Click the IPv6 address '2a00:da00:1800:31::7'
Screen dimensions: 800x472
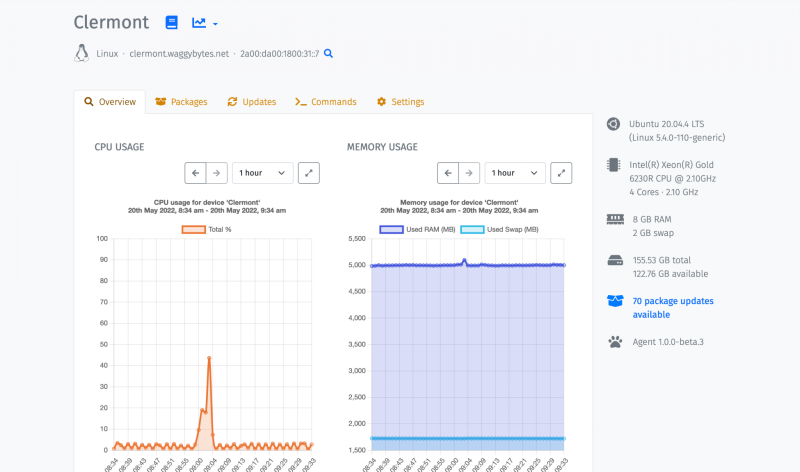(x=280, y=54)
